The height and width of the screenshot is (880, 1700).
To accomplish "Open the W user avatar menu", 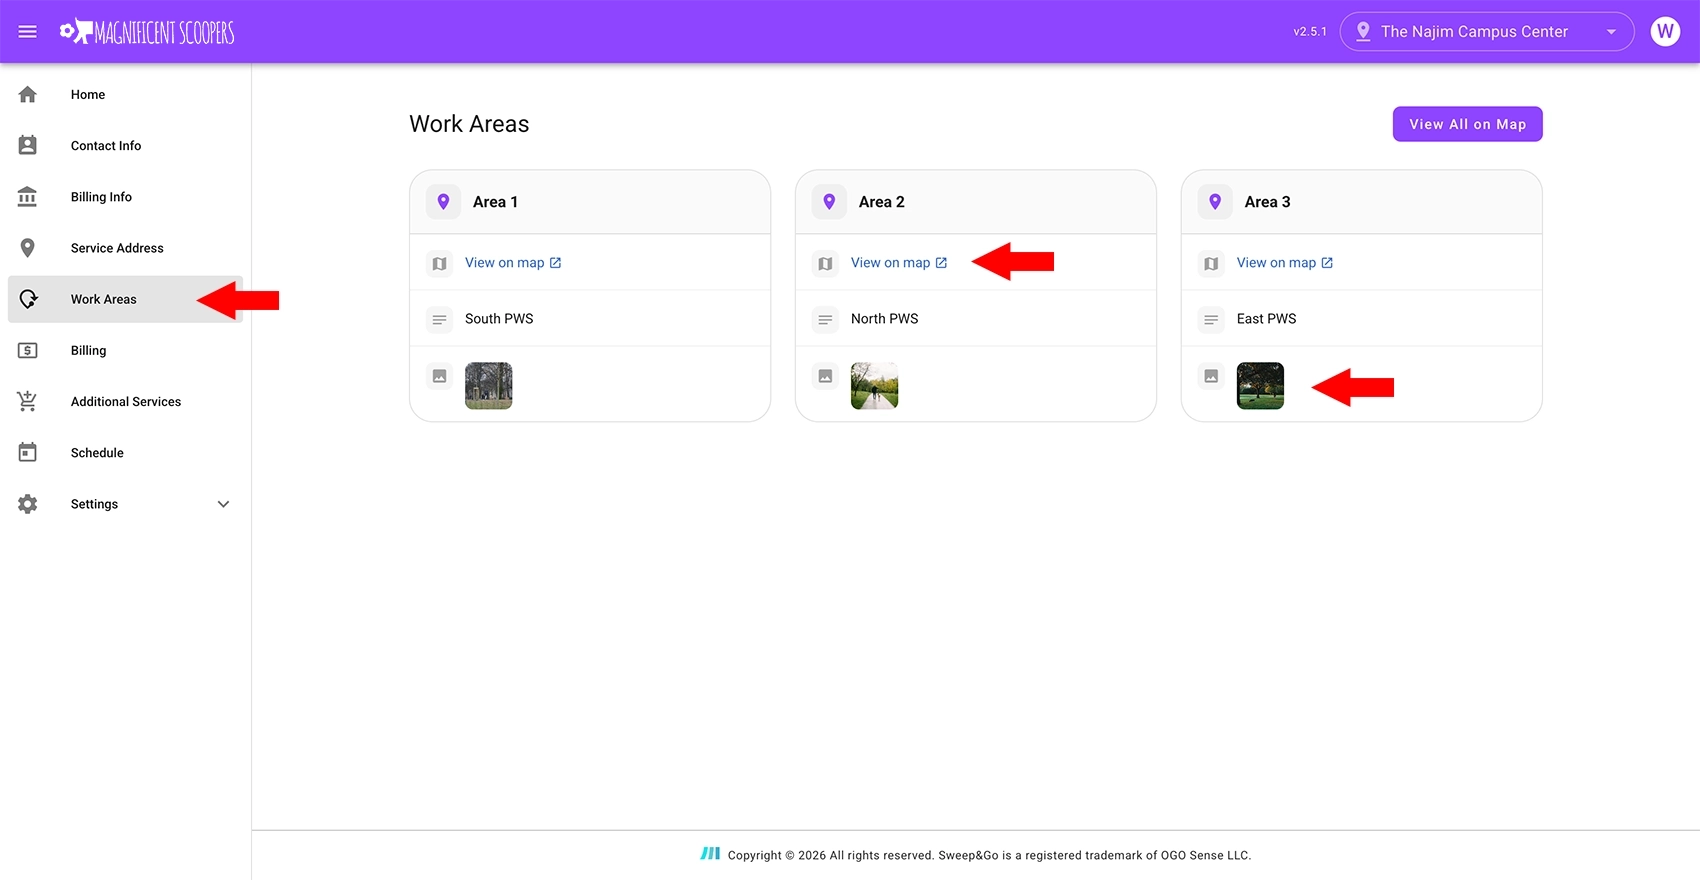I will 1664,32.
